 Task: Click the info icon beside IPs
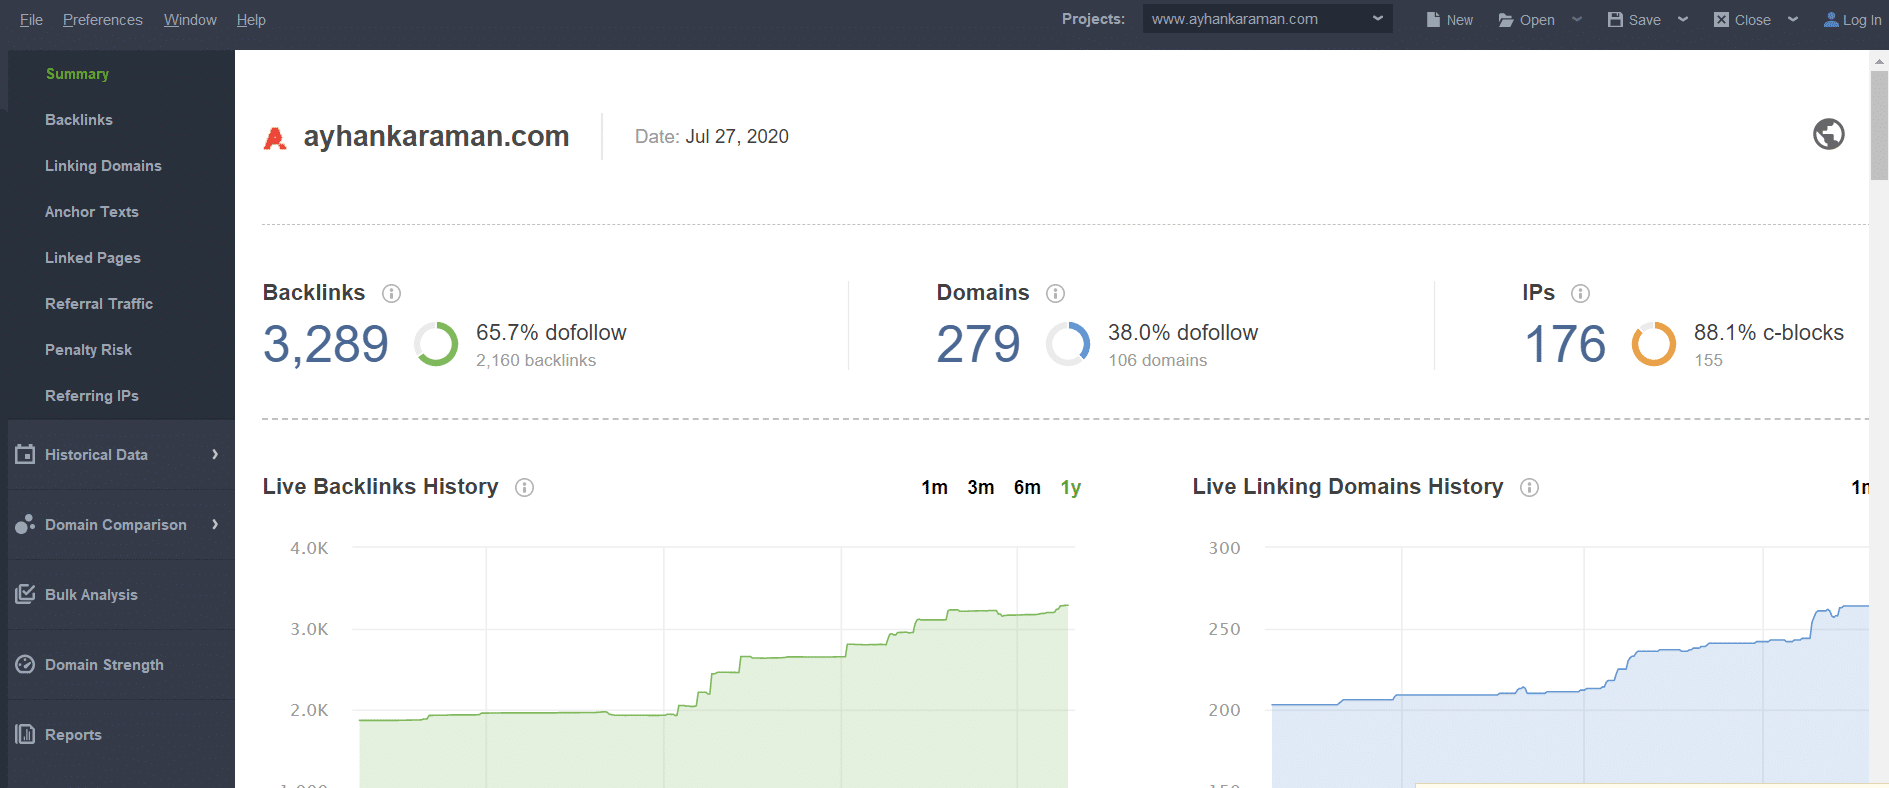coord(1581,293)
